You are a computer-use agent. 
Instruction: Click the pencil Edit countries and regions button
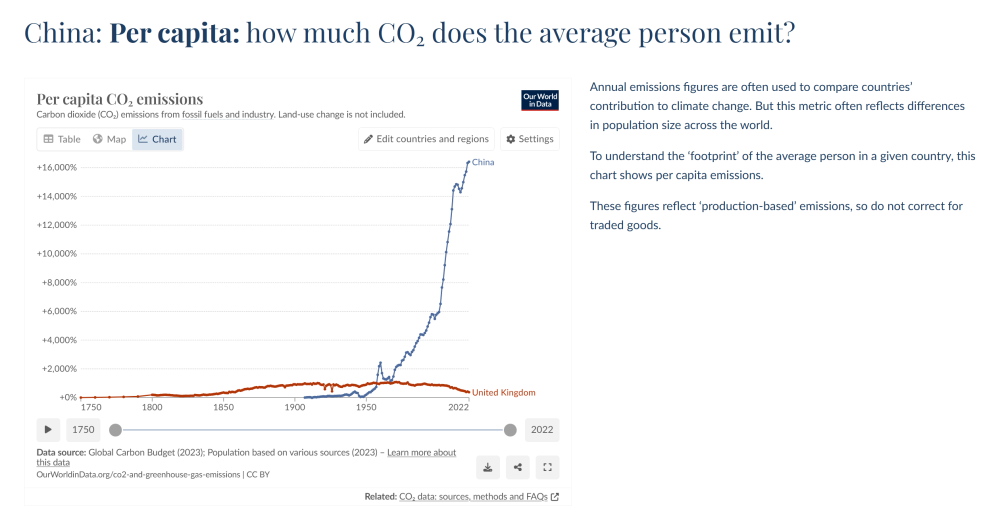(x=427, y=139)
